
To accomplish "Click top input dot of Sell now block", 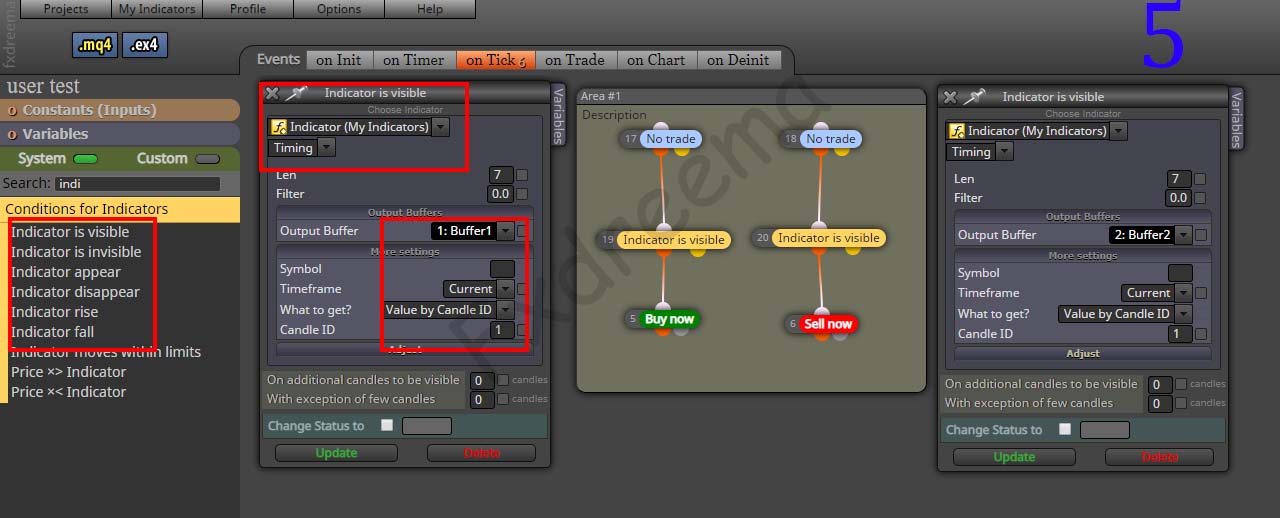I will click(x=821, y=312).
